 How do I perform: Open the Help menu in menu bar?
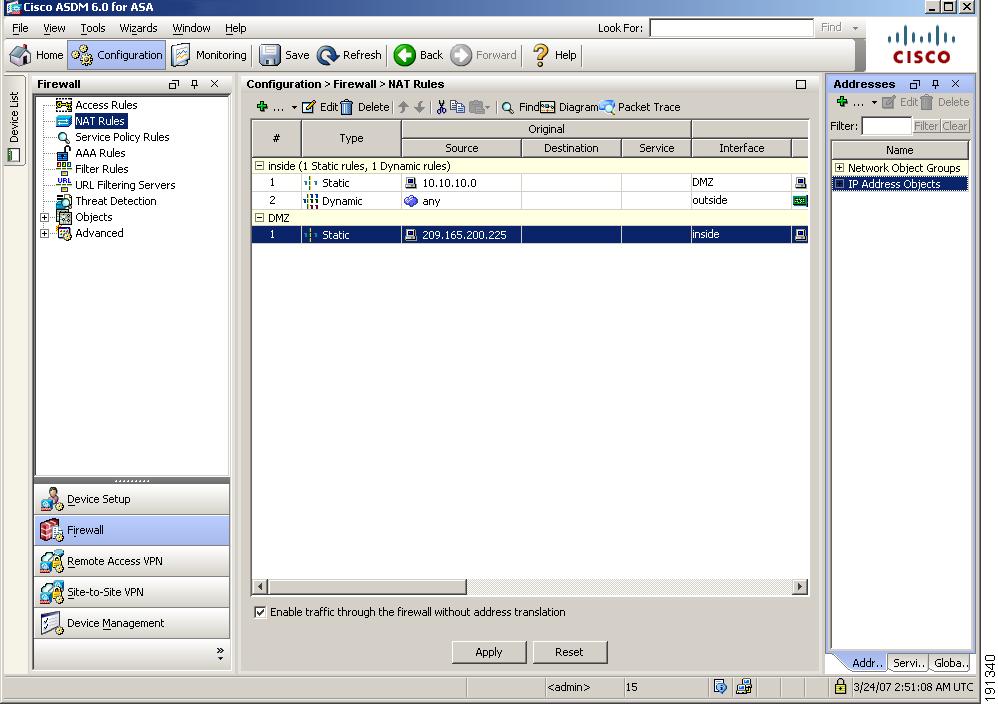coord(235,28)
